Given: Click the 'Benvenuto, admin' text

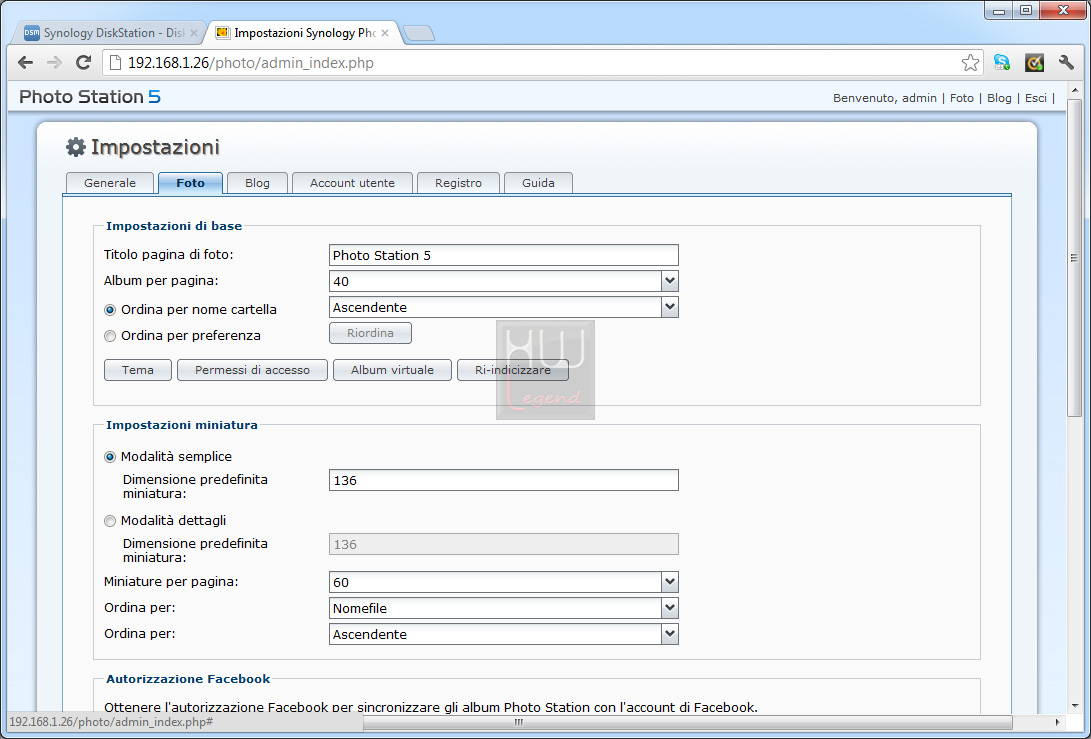Looking at the screenshot, I should tap(885, 98).
